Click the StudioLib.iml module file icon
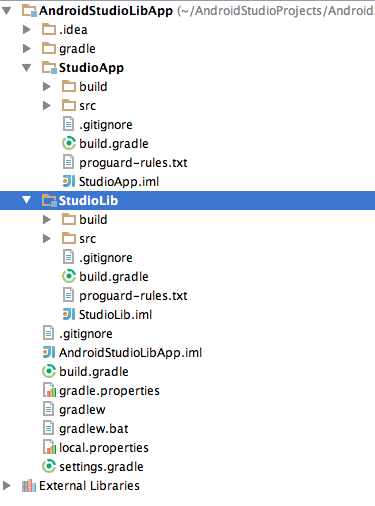The height and width of the screenshot is (506, 375). point(69,314)
